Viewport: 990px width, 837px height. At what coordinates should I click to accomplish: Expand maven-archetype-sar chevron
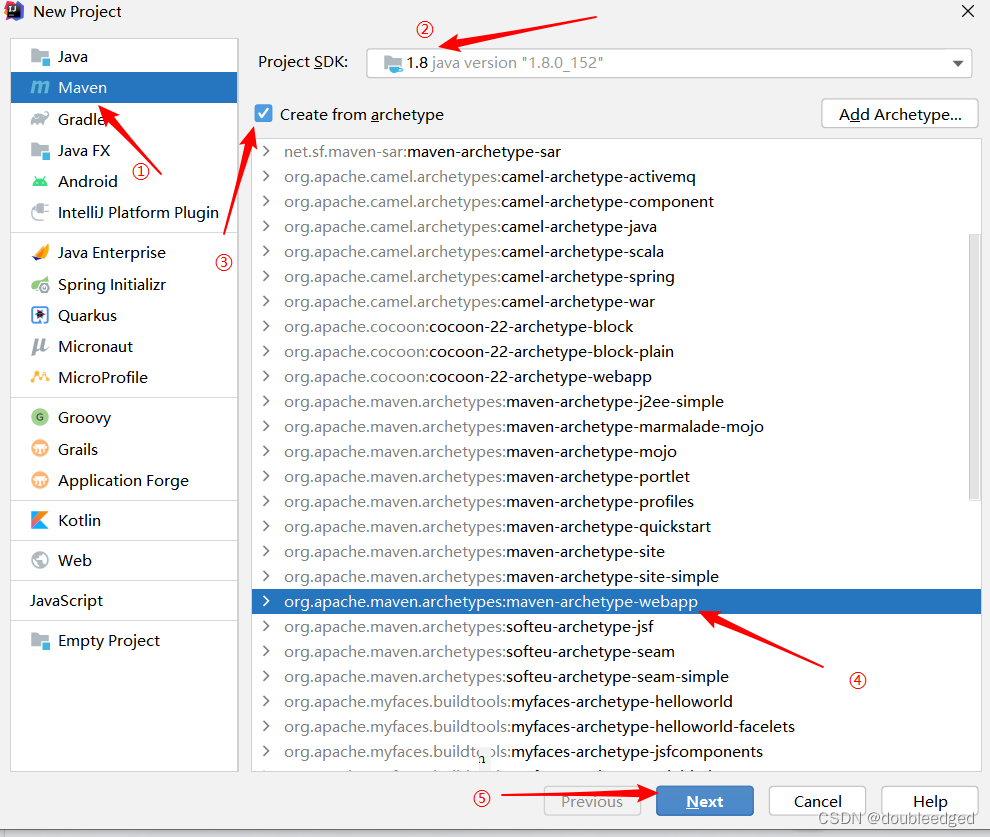click(x=266, y=151)
